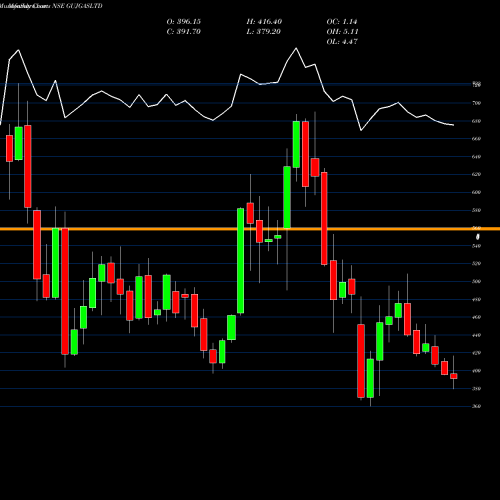This screenshot has height=500, width=500.
Task: Click the 500 price axis label
Action: (x=477, y=282)
